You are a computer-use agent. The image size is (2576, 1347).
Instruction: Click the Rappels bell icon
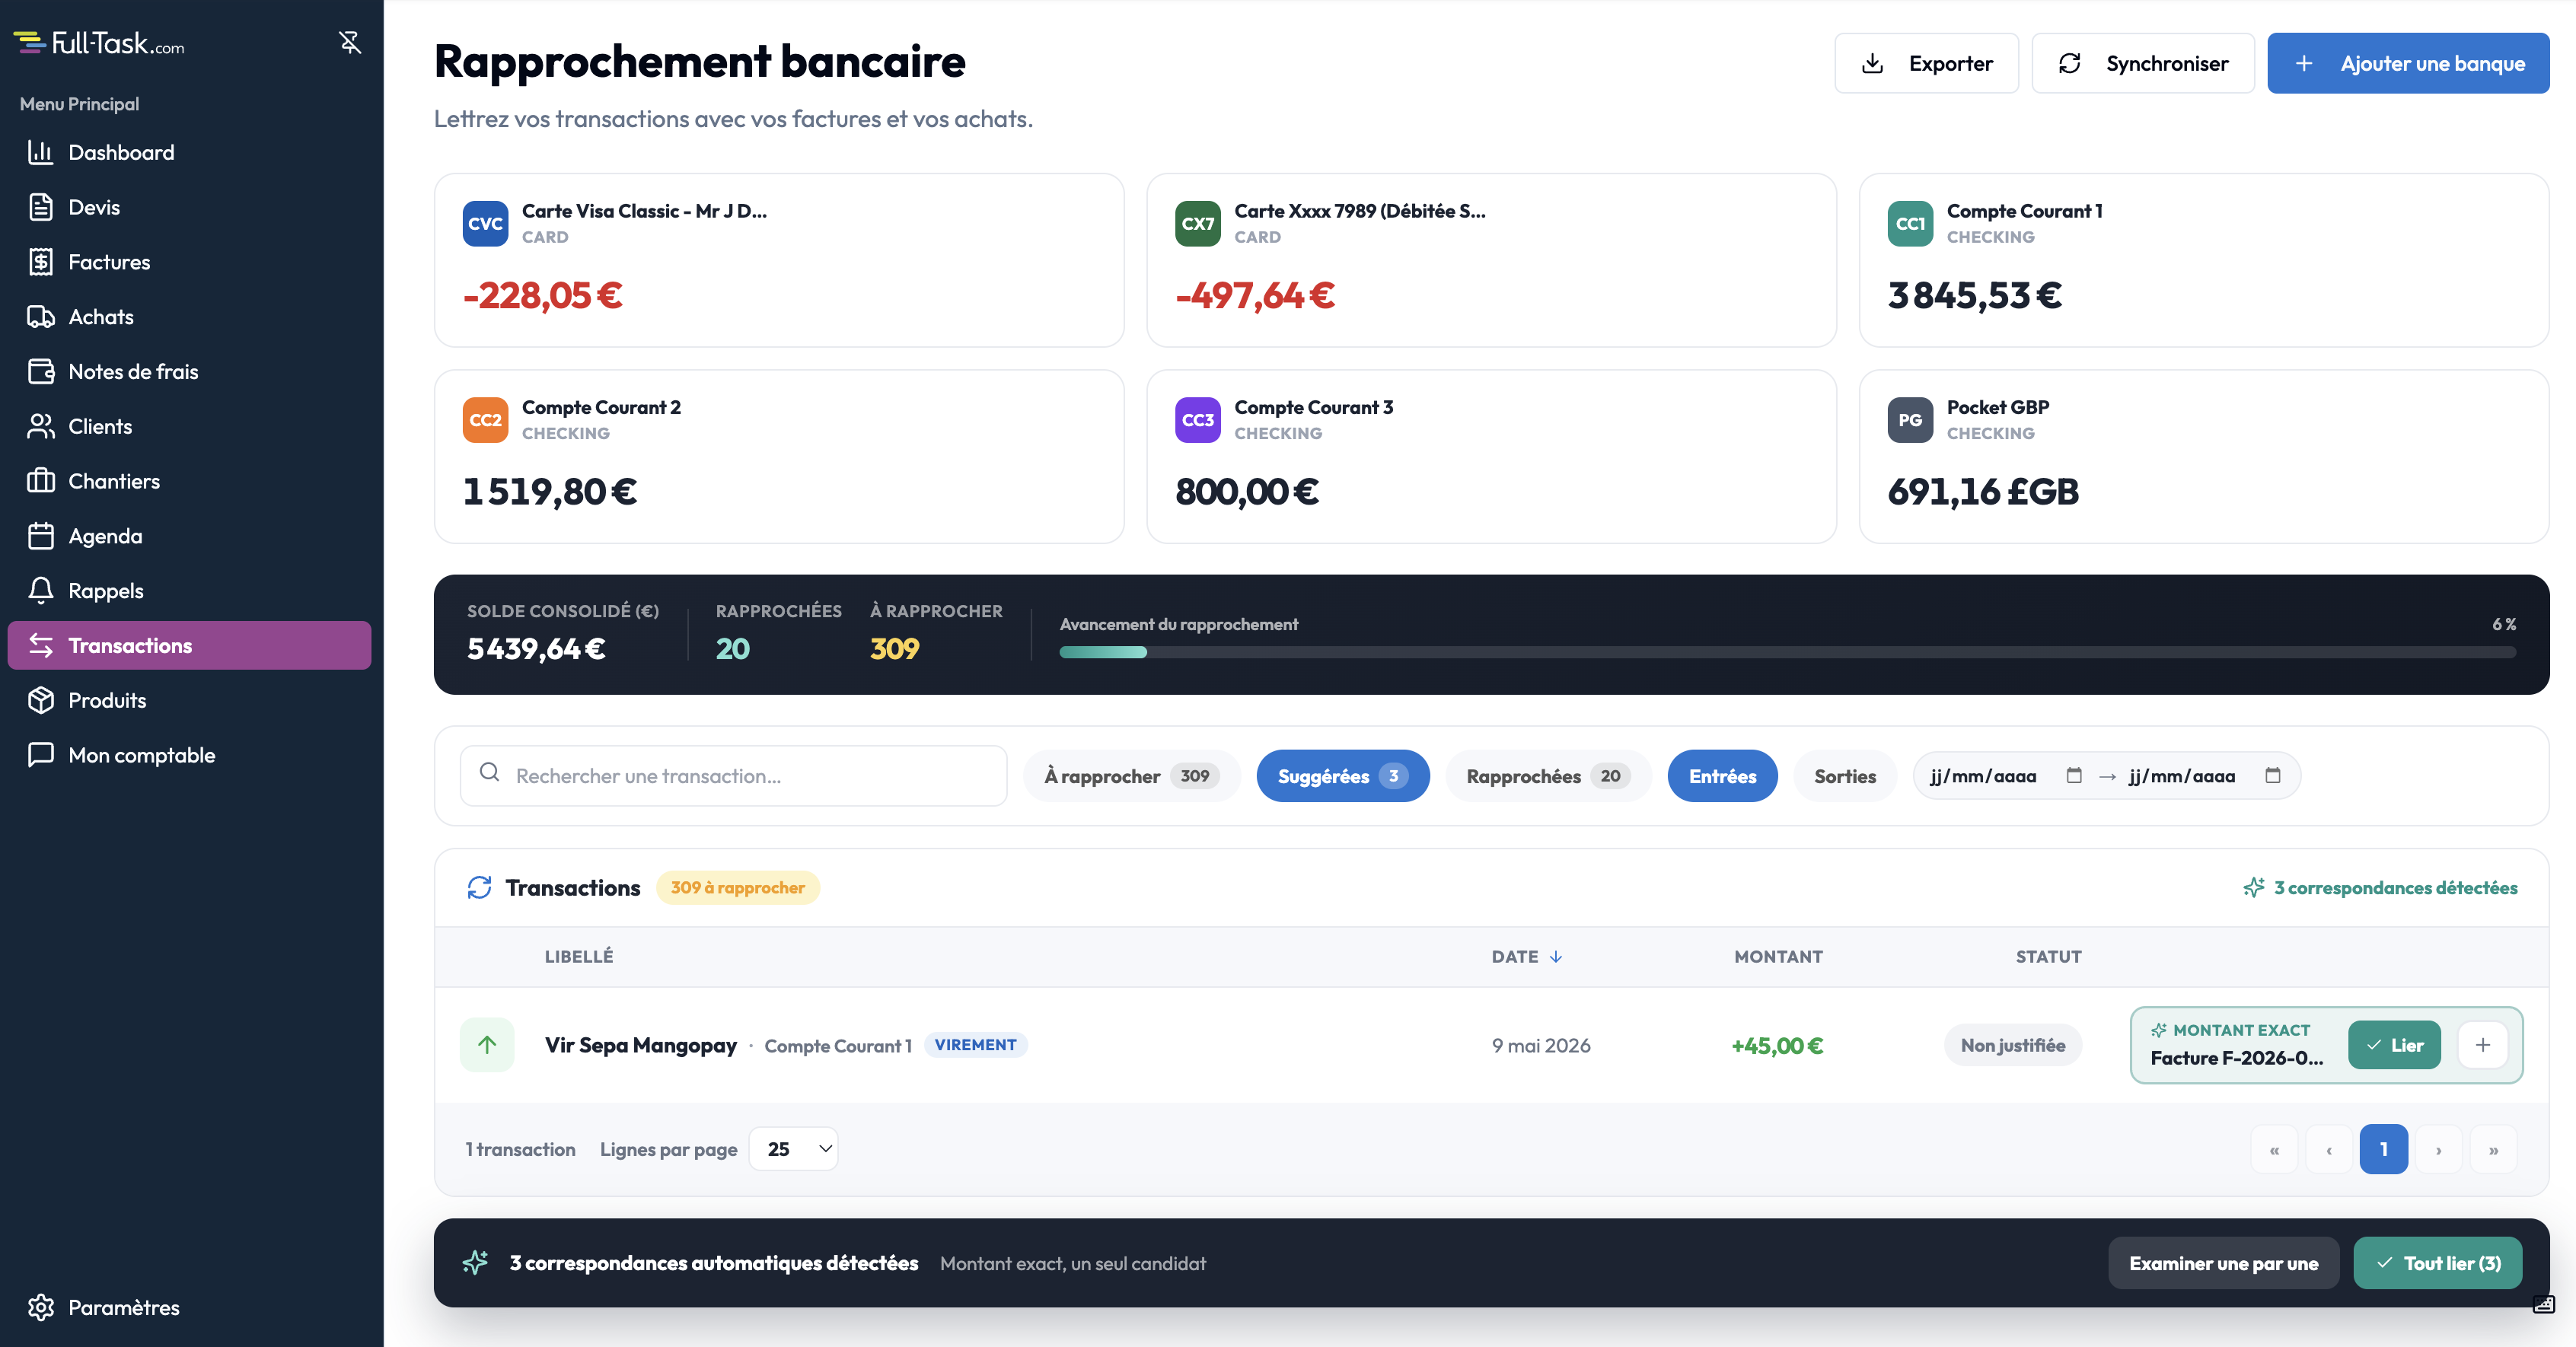[x=41, y=591]
